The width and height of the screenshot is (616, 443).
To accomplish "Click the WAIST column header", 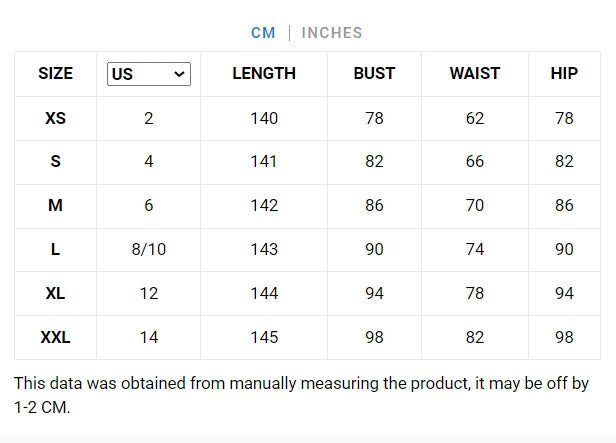I will coord(475,74).
